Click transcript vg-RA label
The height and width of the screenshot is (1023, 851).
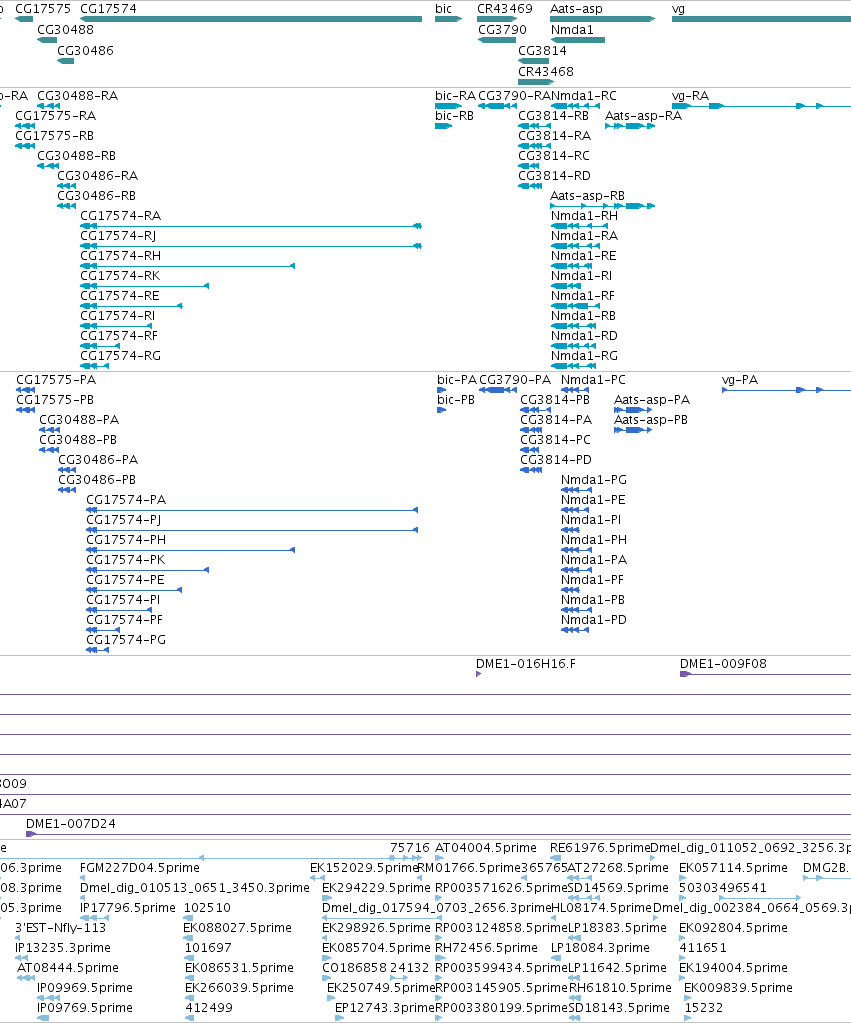coord(690,96)
